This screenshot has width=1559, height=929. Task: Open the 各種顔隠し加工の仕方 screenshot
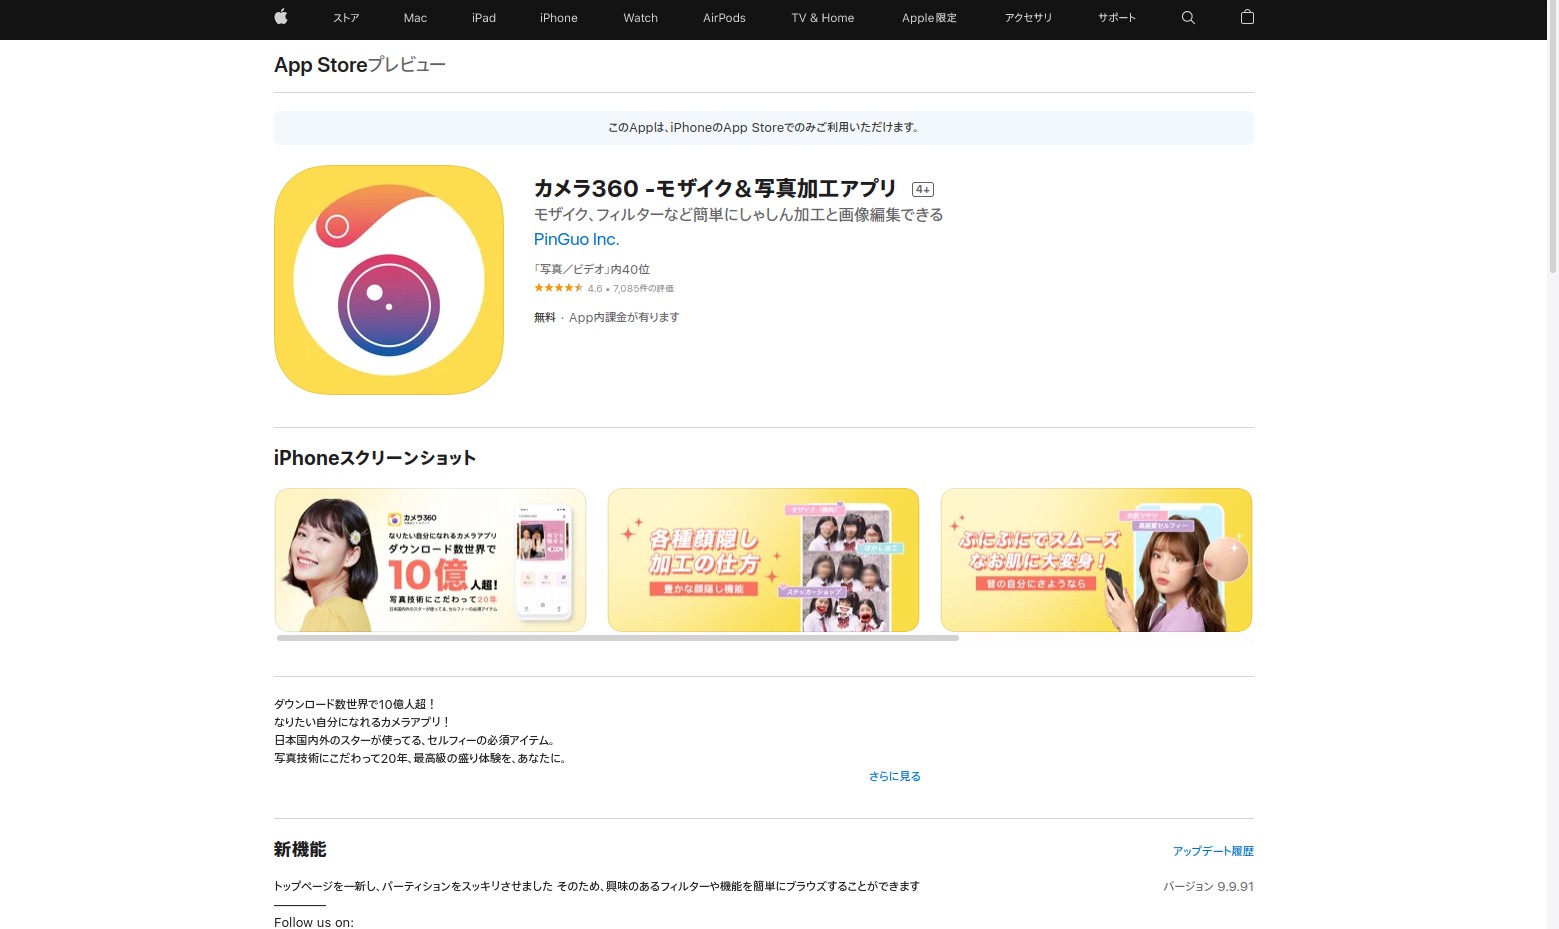(763, 560)
